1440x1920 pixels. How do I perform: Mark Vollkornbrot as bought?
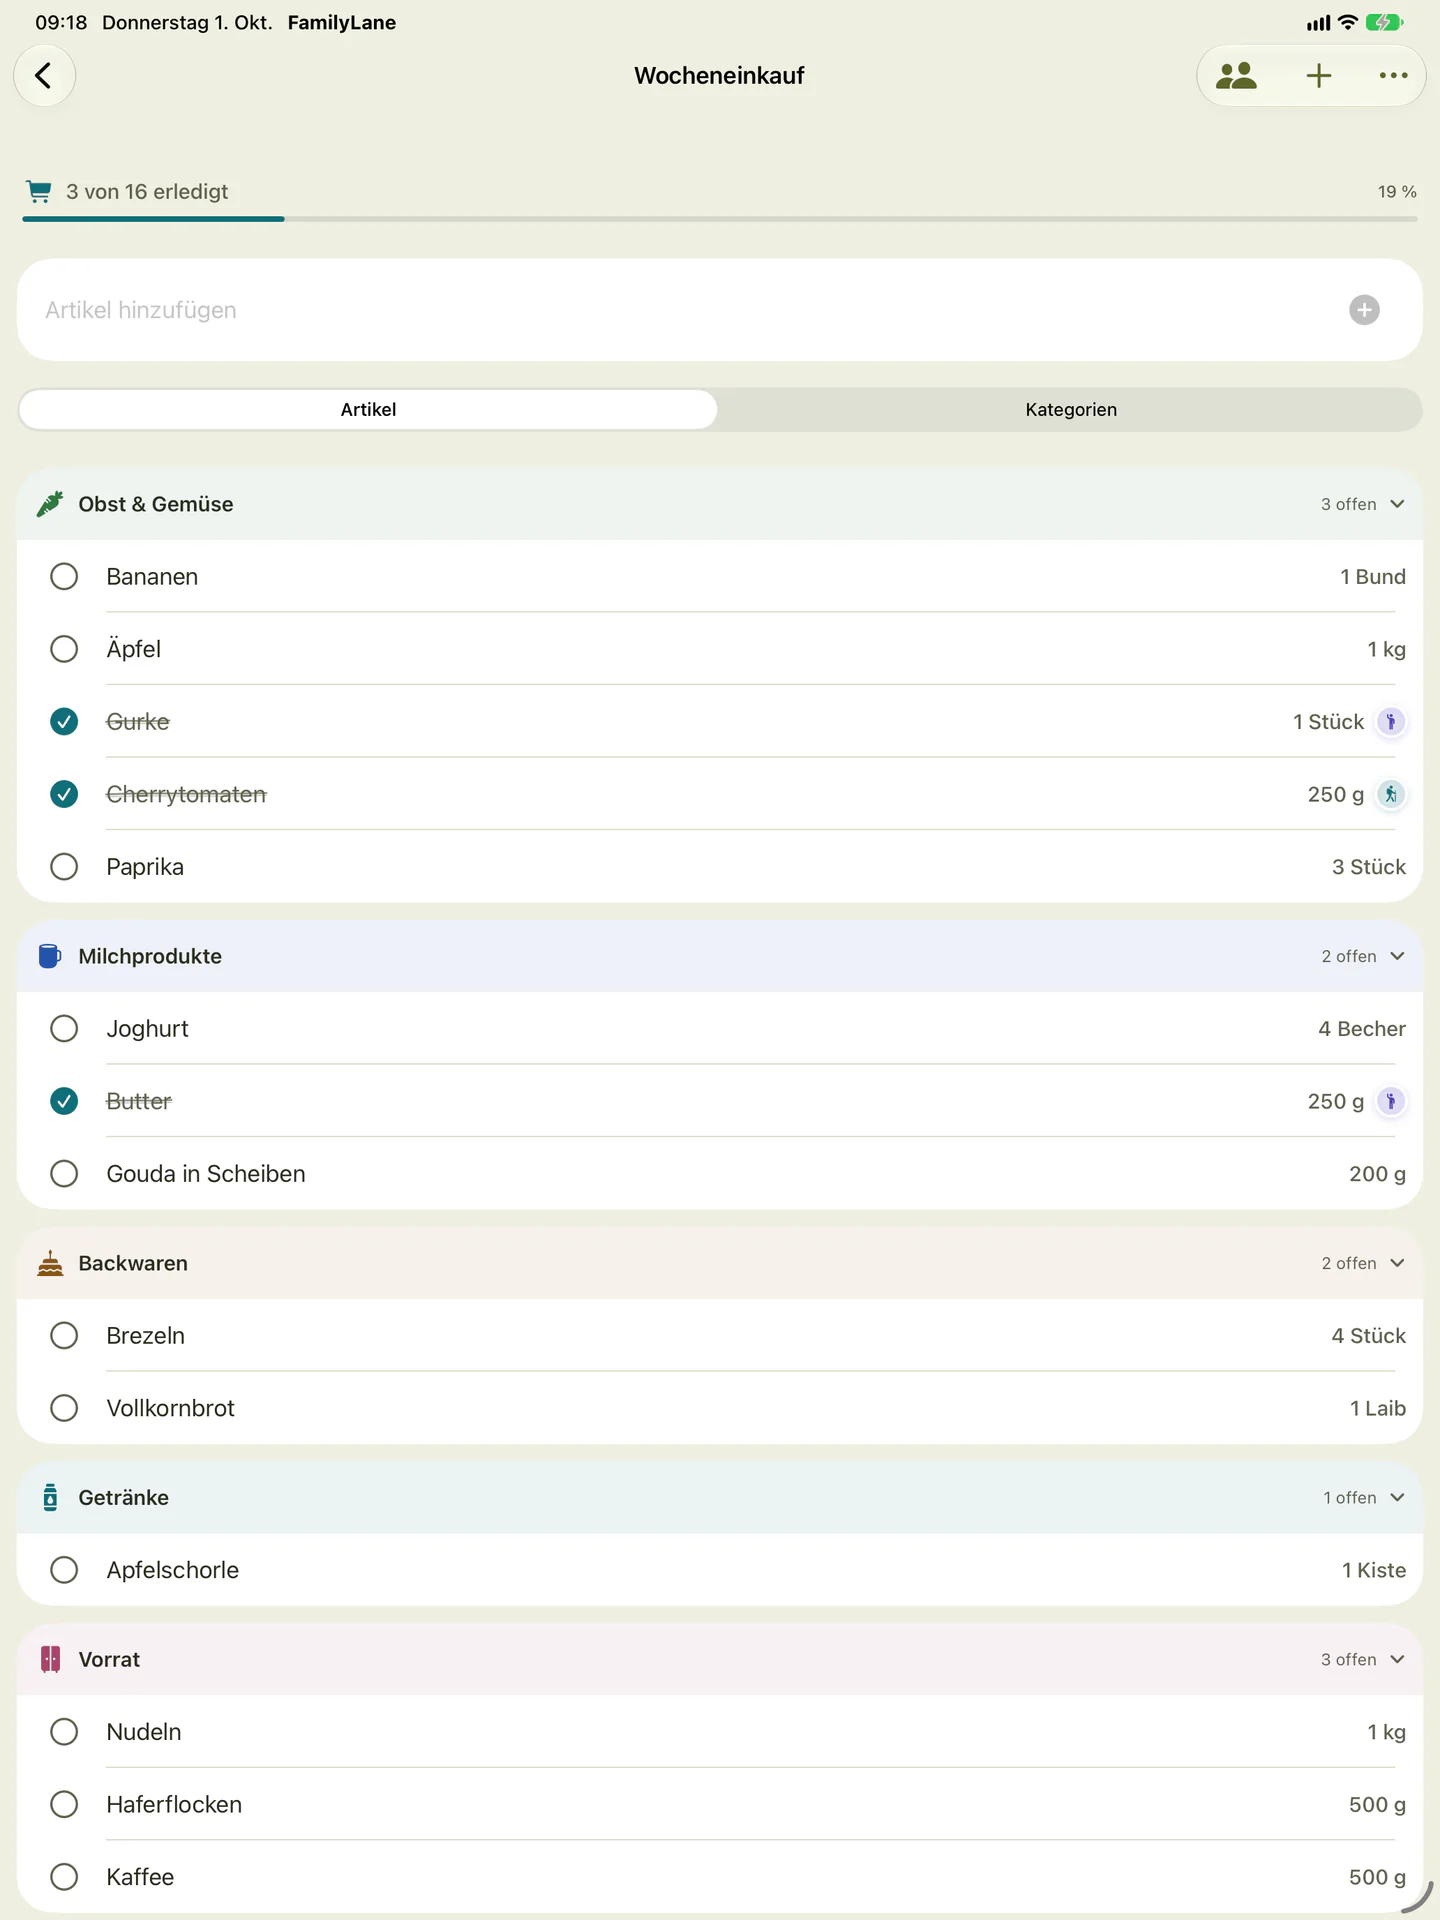[64, 1408]
